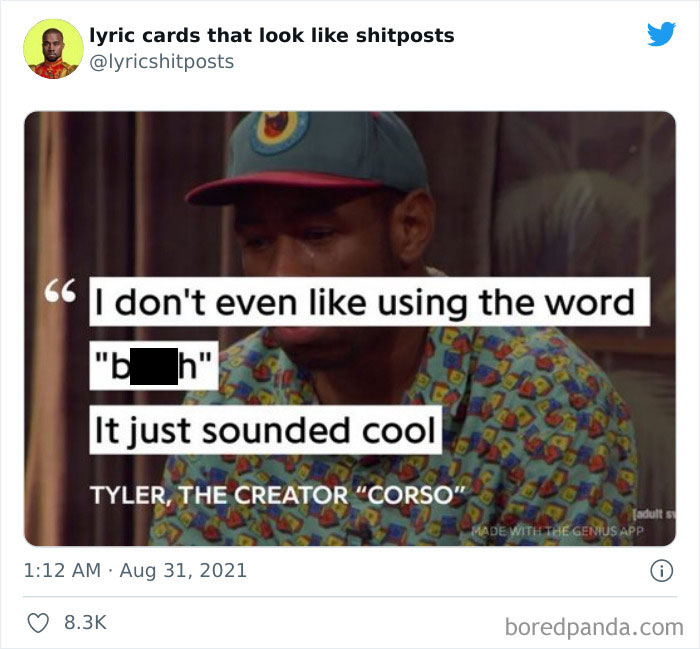
Task: Open 'lyric cards that look like shitposts' profile name
Action: point(272,35)
